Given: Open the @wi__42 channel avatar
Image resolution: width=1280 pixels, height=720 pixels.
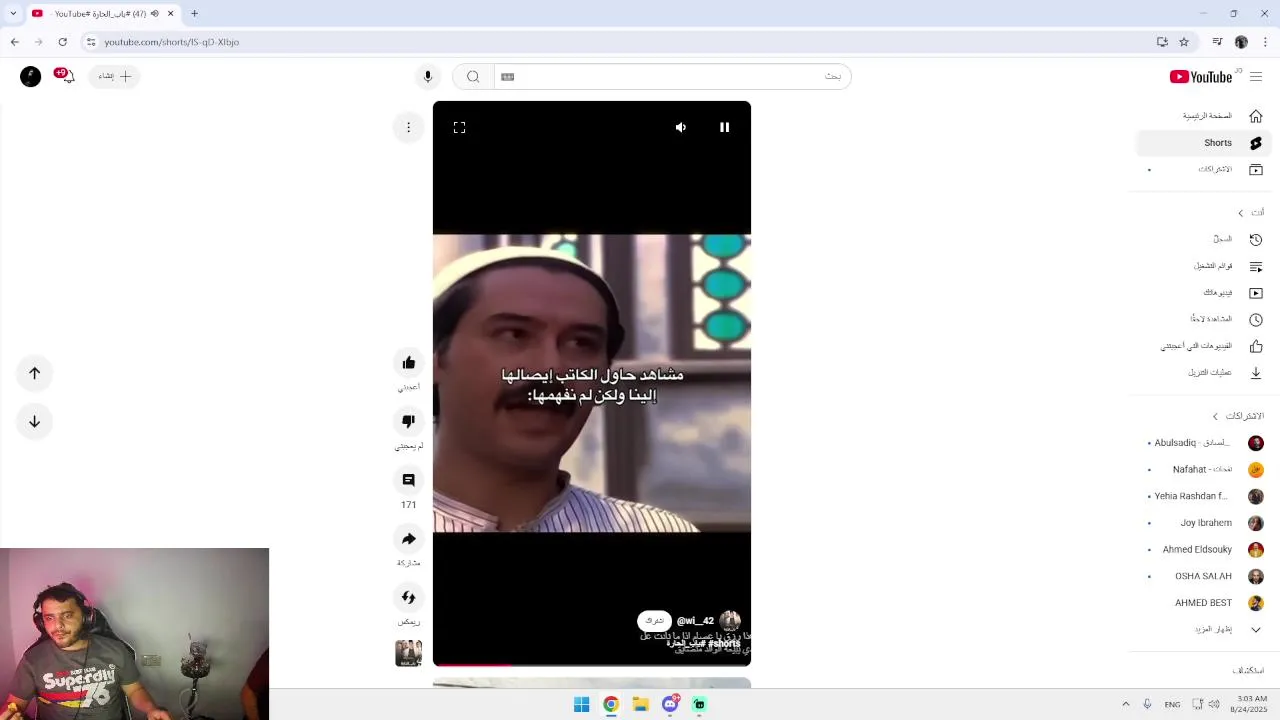Looking at the screenshot, I should click(730, 621).
